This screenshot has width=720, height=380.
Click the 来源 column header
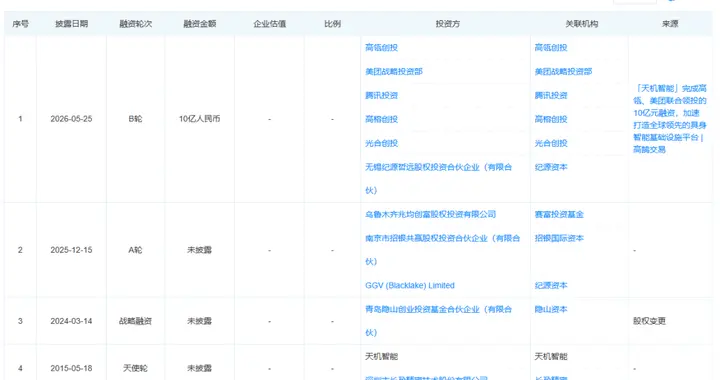coord(670,24)
